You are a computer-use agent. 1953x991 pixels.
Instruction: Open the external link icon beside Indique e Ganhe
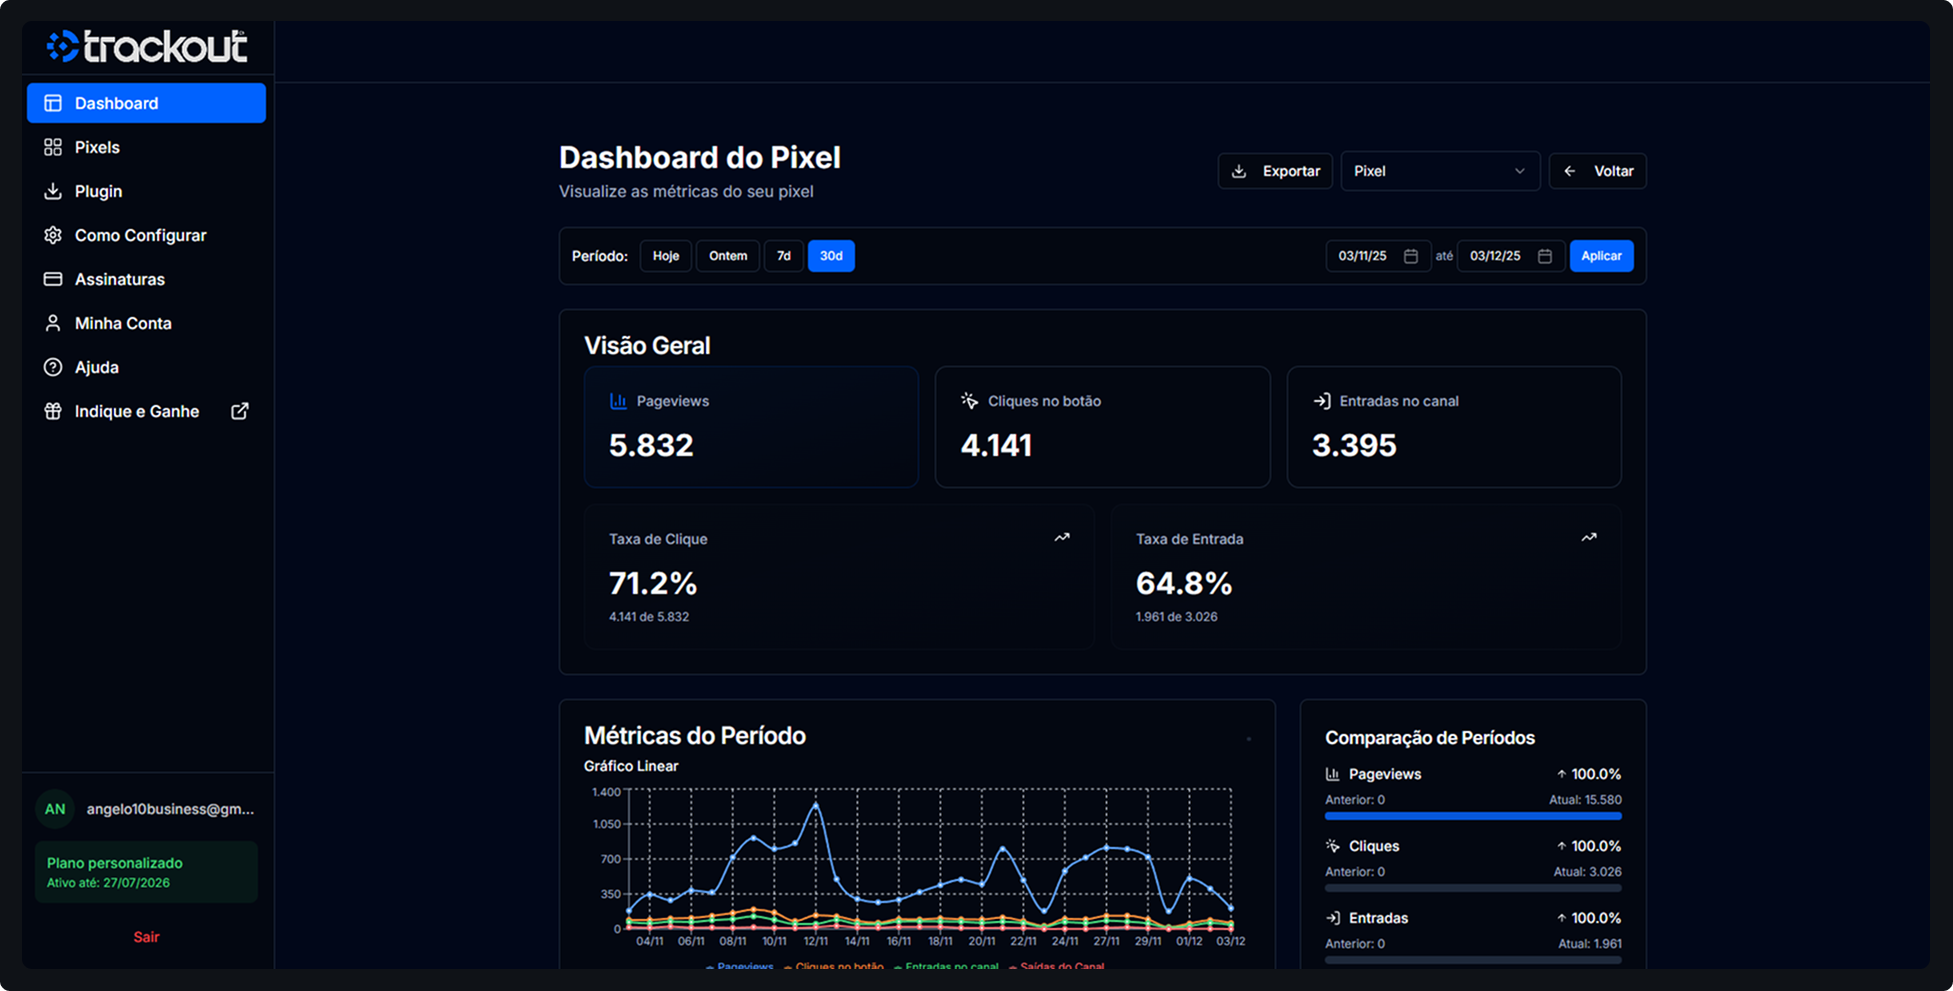[240, 411]
